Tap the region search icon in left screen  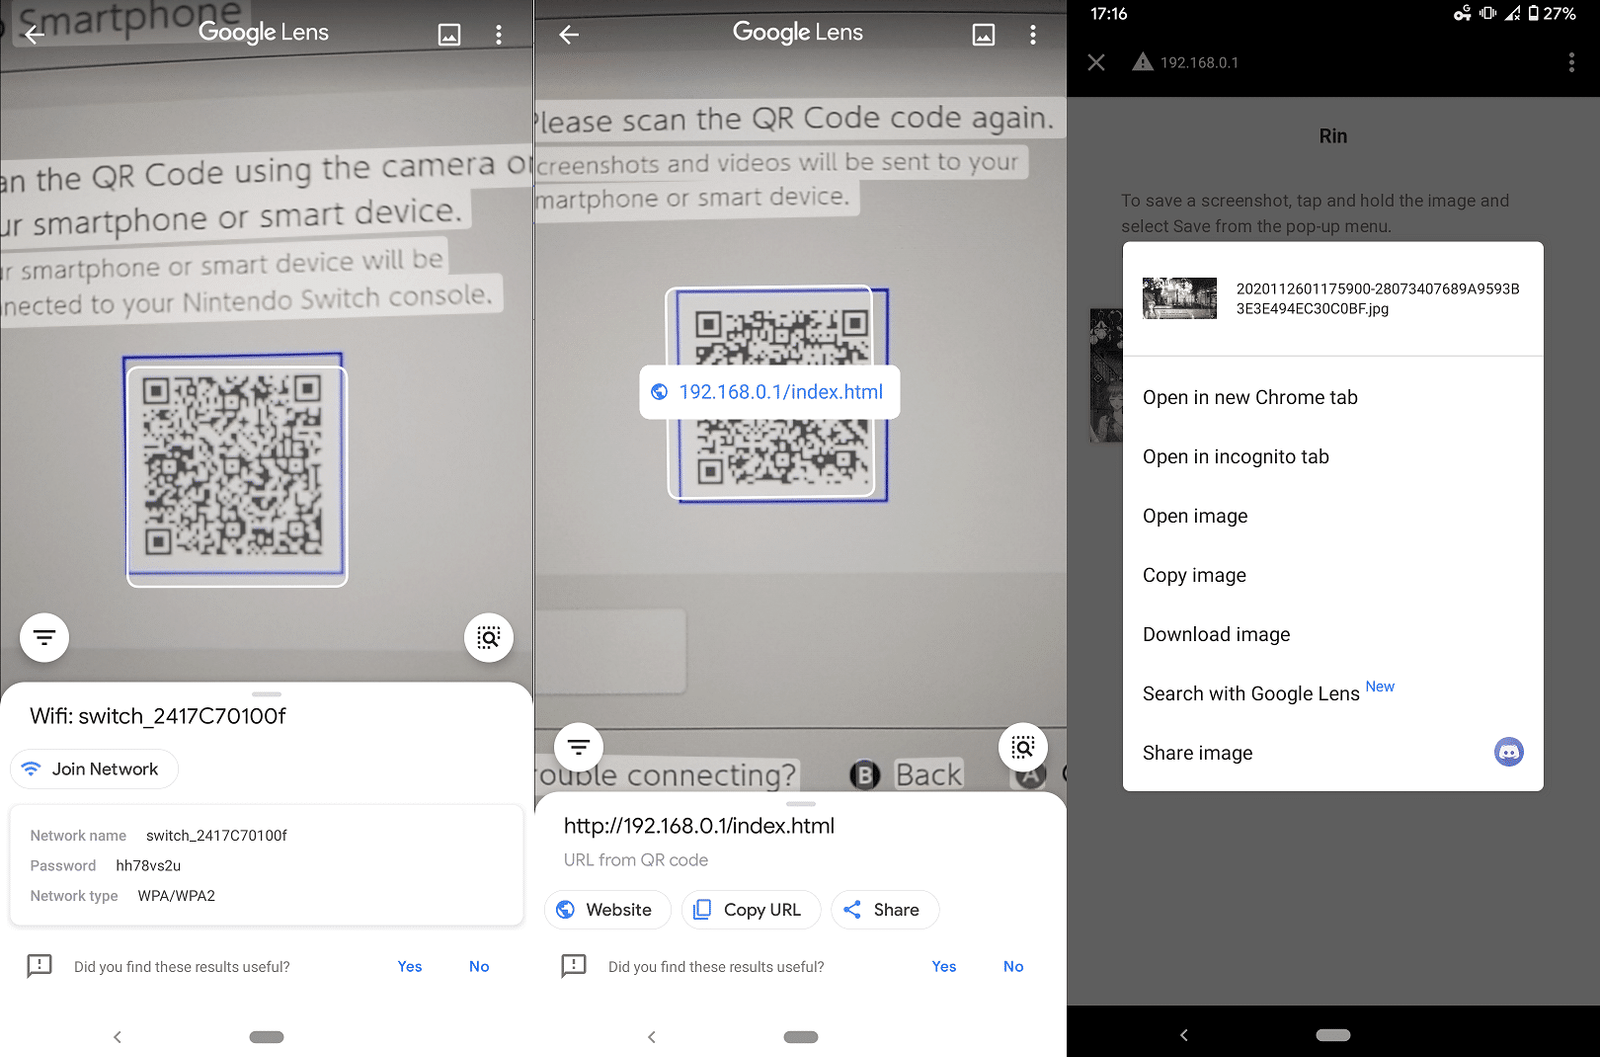488,638
